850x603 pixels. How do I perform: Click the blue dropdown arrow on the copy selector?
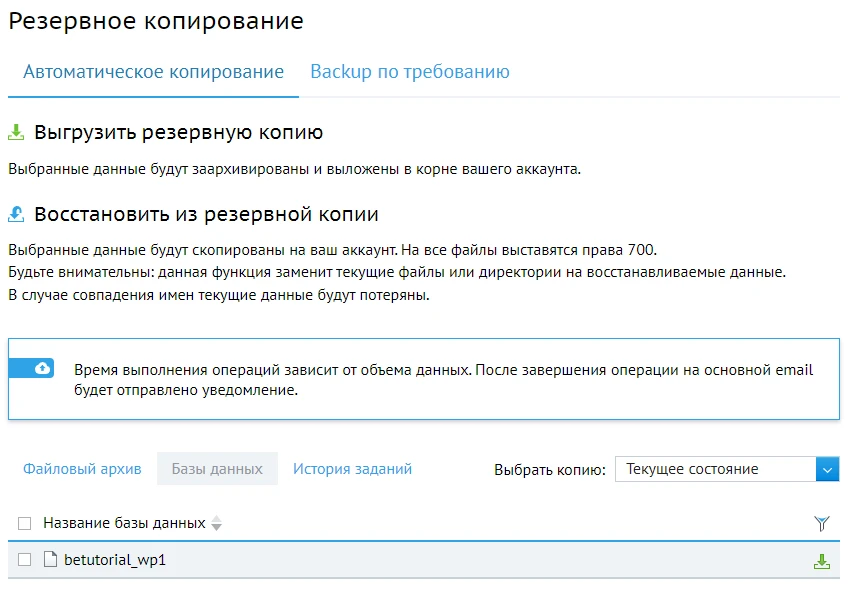coord(829,468)
